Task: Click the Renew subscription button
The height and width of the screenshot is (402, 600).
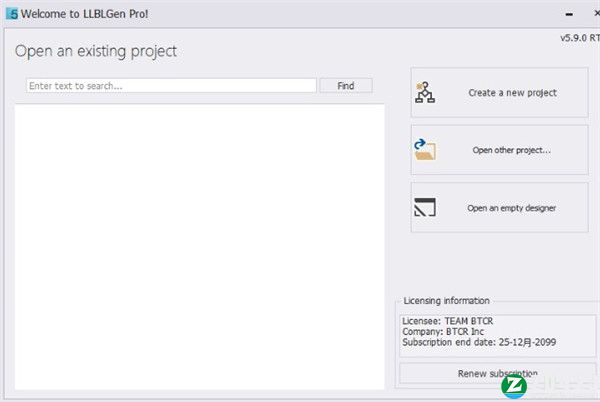Action: (x=497, y=373)
